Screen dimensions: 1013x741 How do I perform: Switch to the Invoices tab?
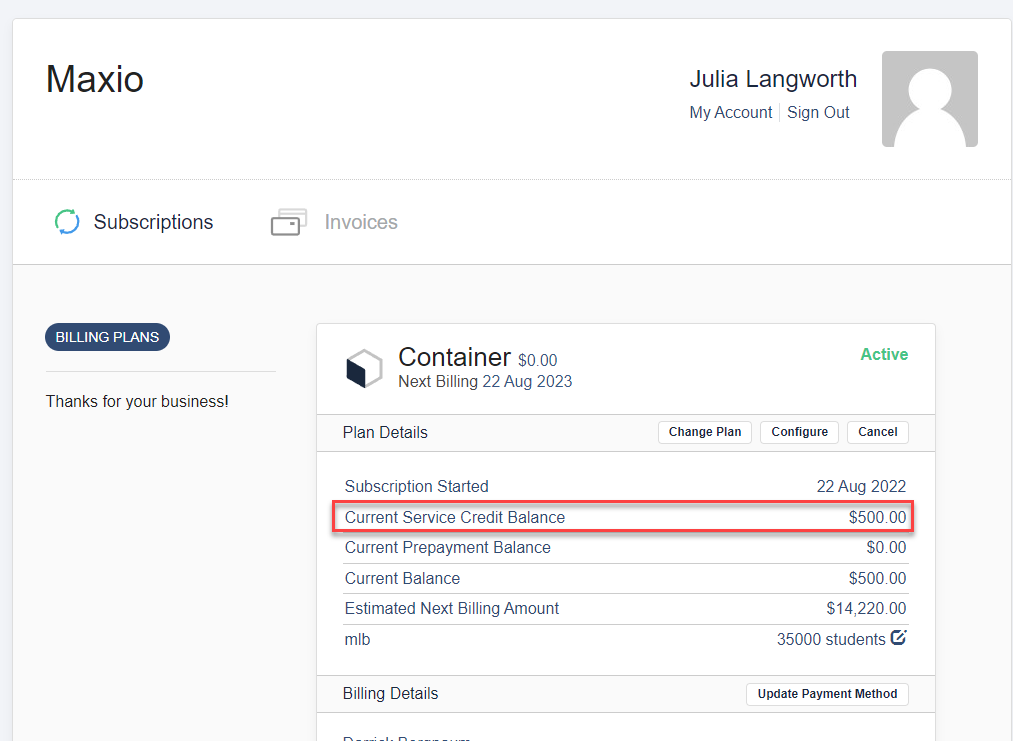pyautogui.click(x=360, y=222)
